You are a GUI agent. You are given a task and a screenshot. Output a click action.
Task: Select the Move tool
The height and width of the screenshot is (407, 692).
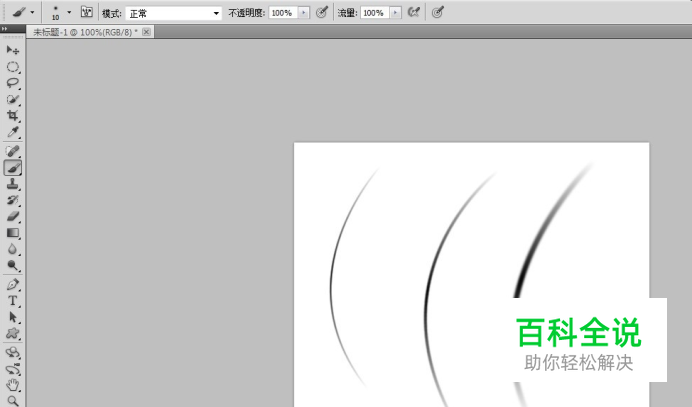coord(12,50)
